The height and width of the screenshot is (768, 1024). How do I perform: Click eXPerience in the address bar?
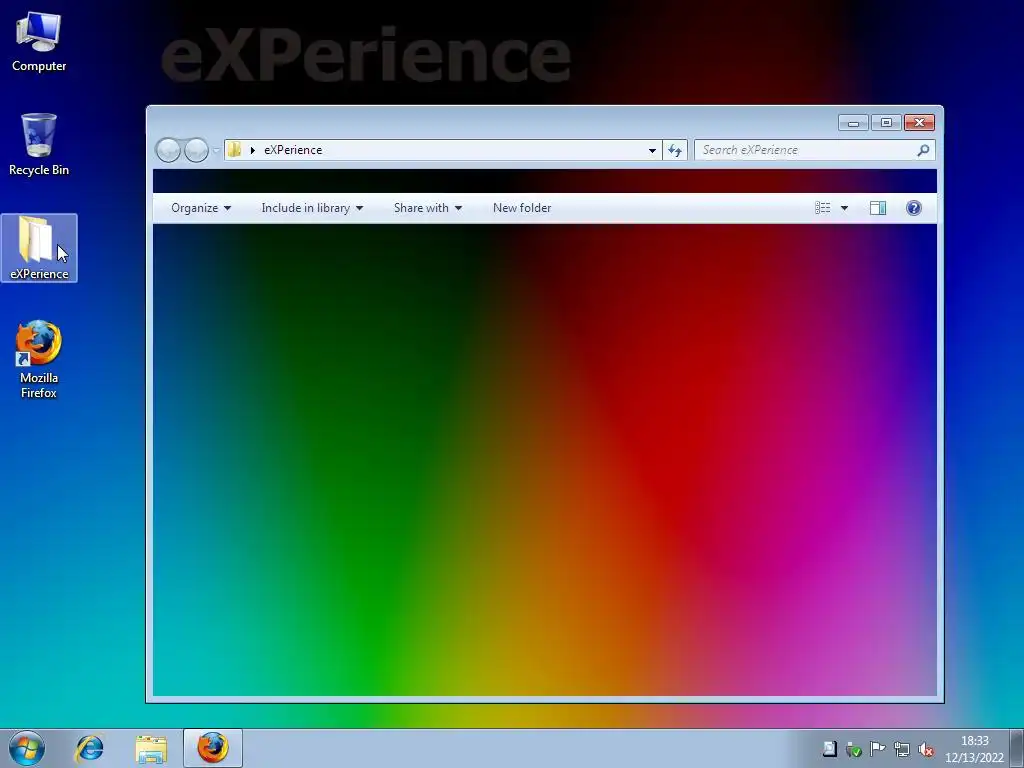click(x=293, y=150)
